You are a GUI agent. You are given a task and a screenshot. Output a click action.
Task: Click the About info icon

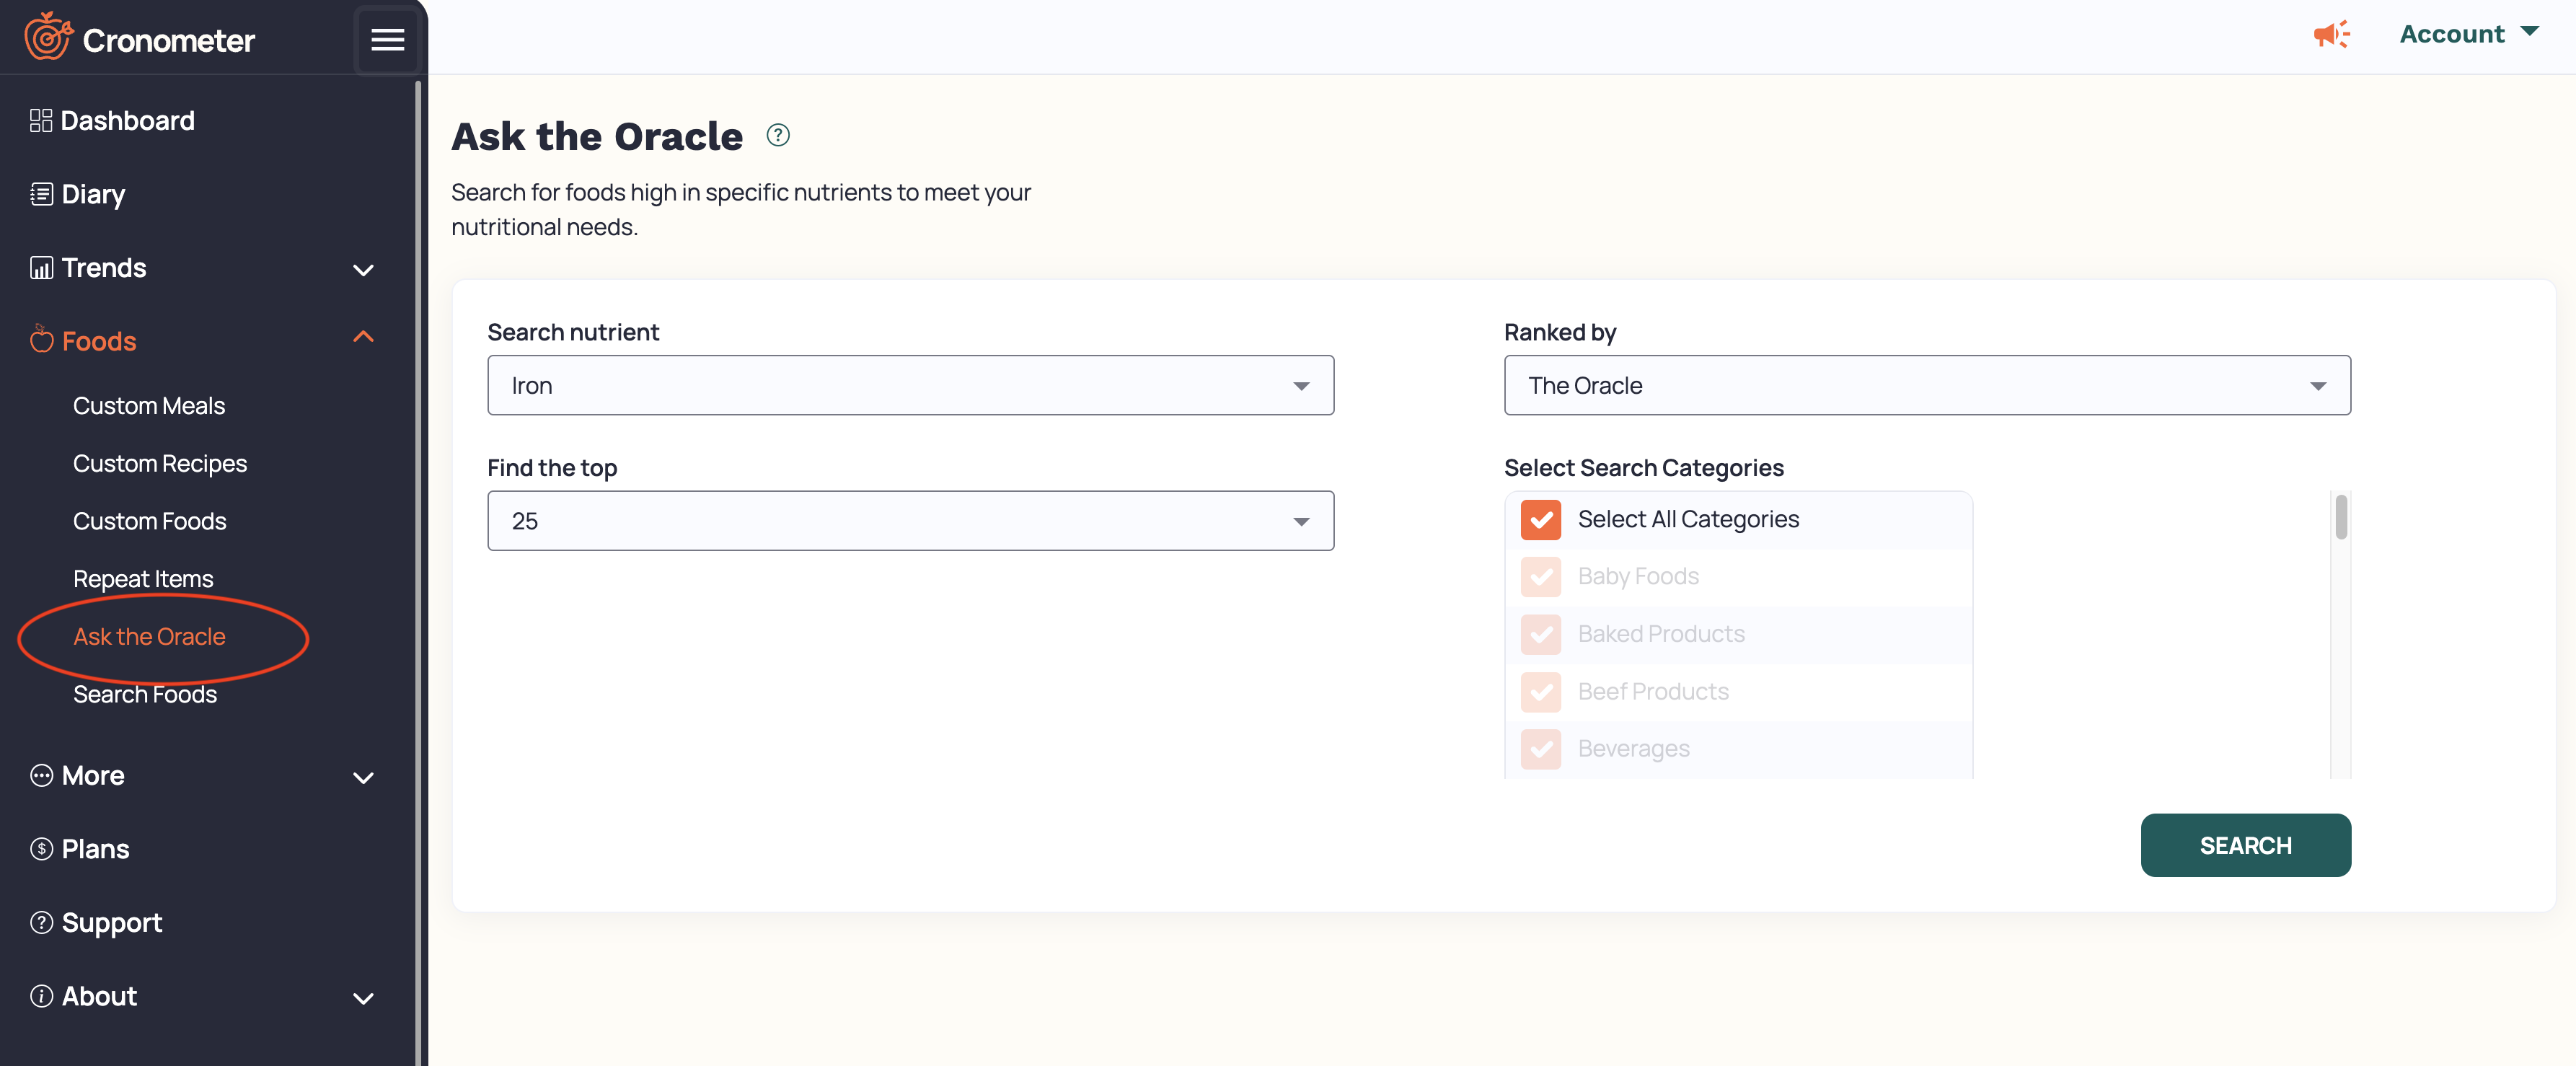[41, 996]
